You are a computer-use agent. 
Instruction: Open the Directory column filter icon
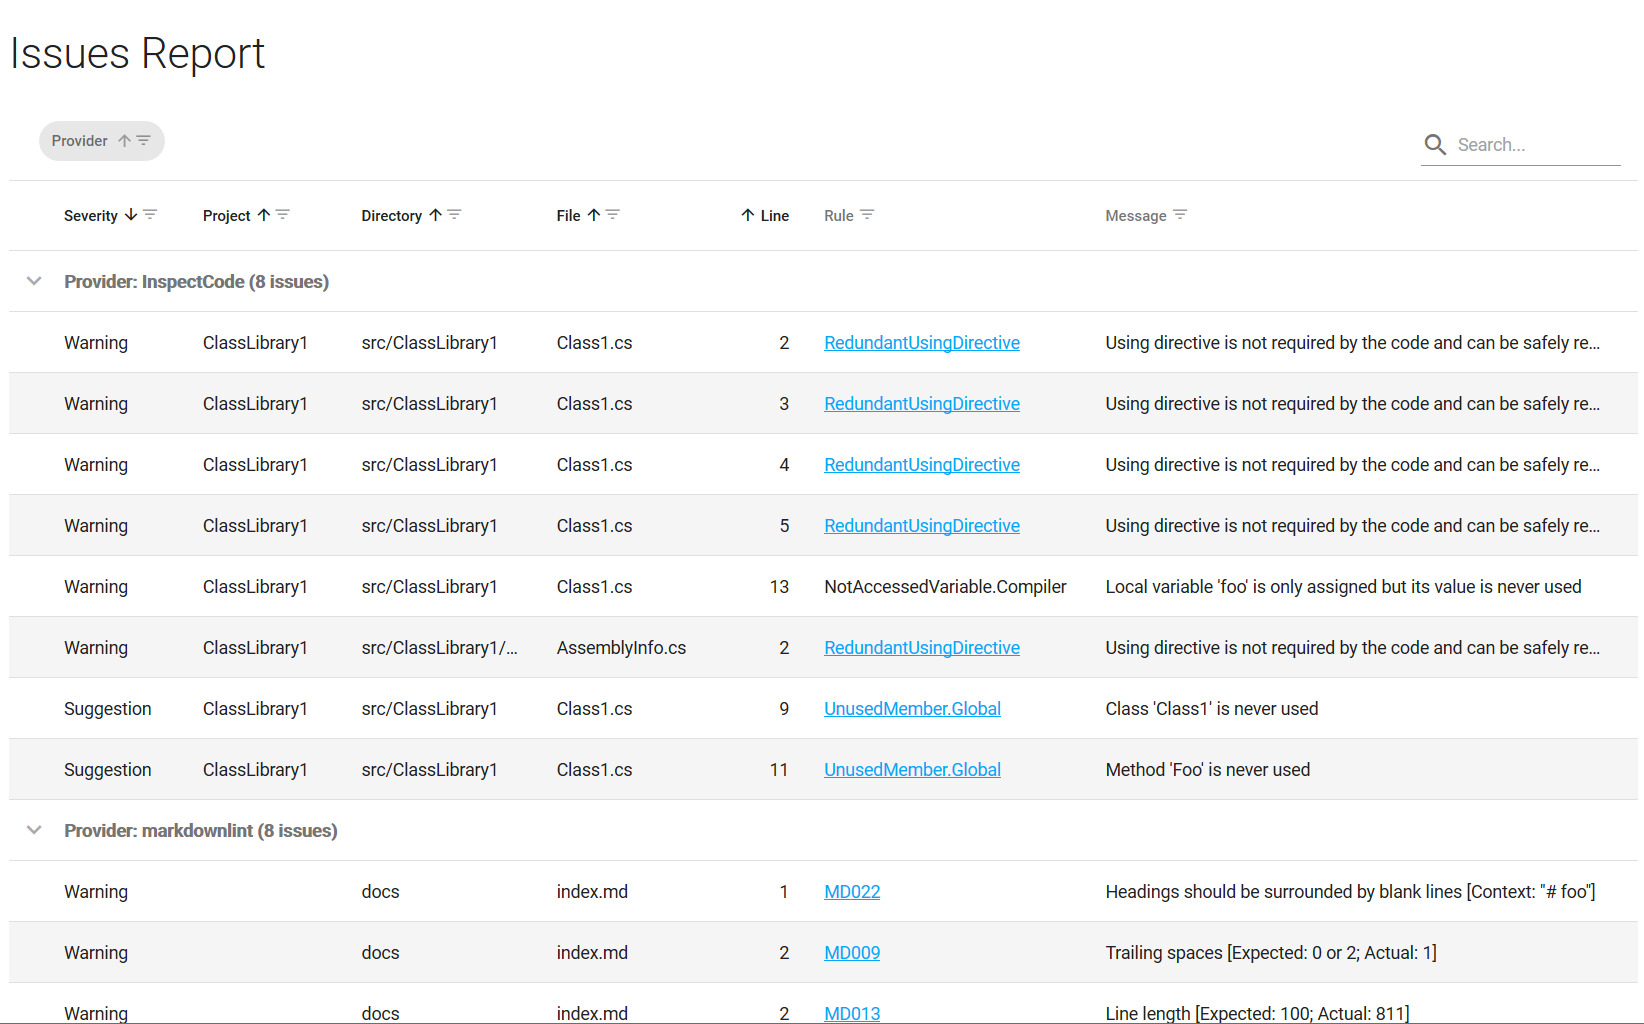(454, 215)
